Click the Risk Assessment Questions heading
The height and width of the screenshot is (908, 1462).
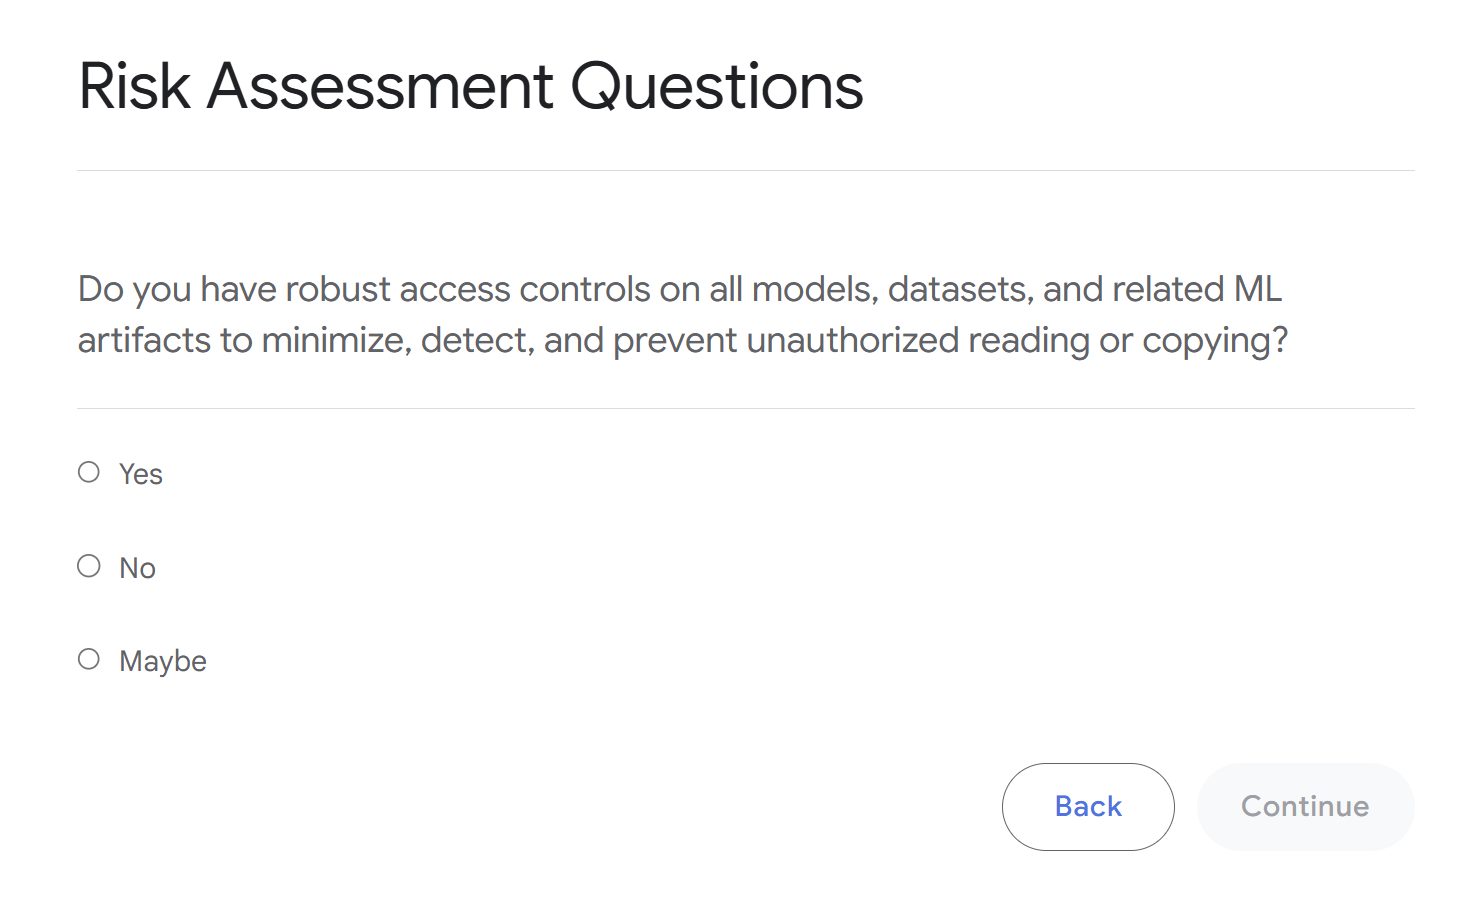tap(470, 86)
